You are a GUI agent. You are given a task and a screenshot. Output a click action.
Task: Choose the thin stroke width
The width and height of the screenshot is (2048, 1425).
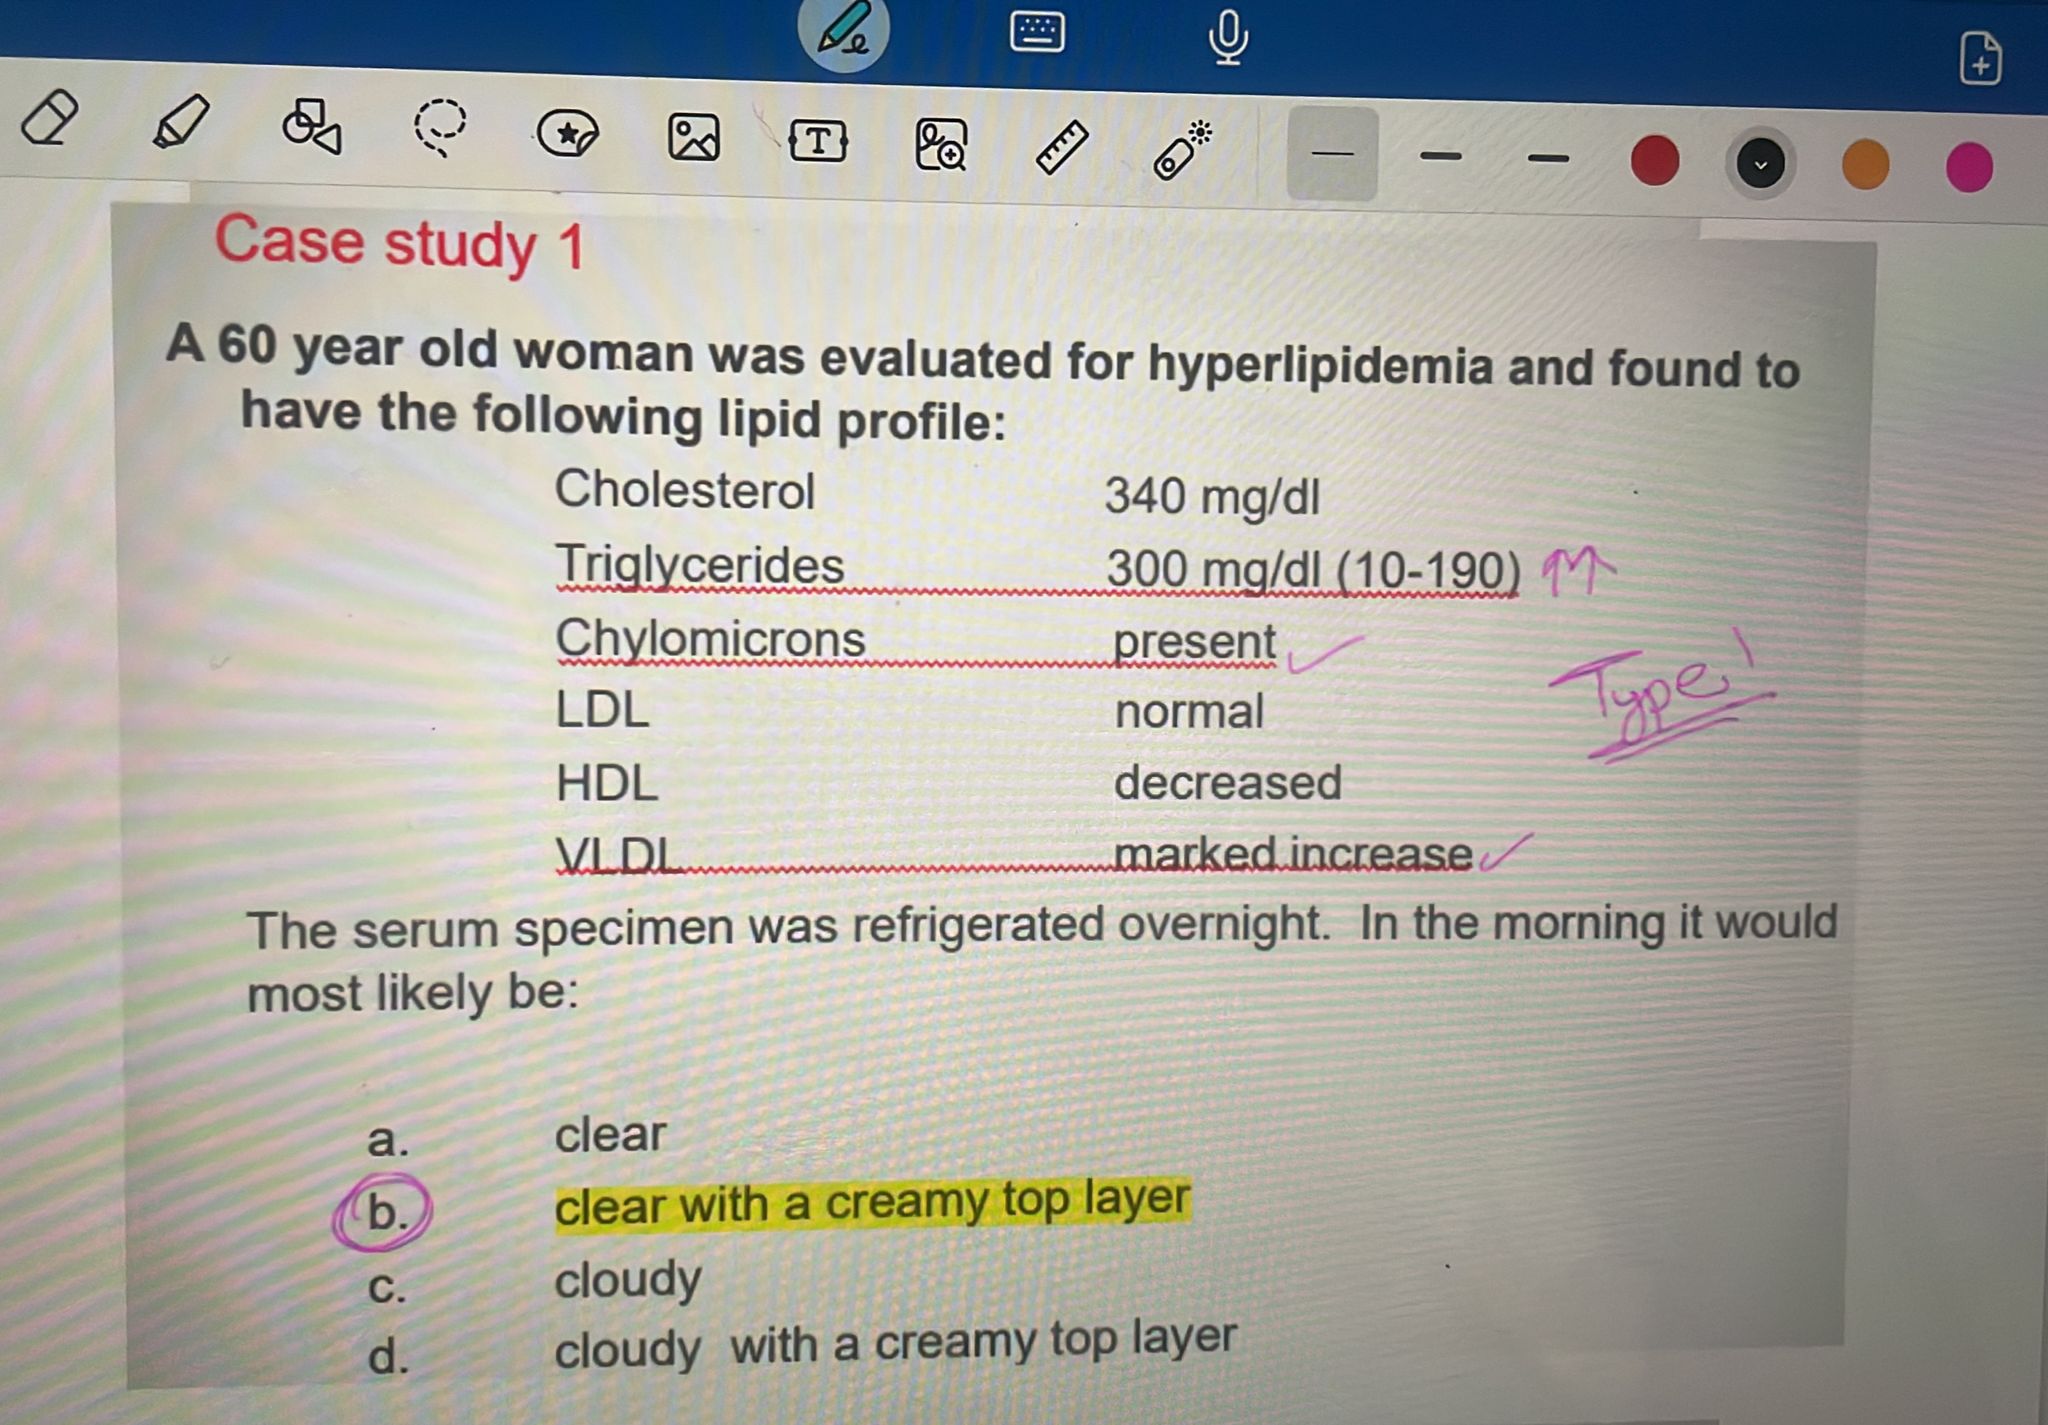(1332, 154)
